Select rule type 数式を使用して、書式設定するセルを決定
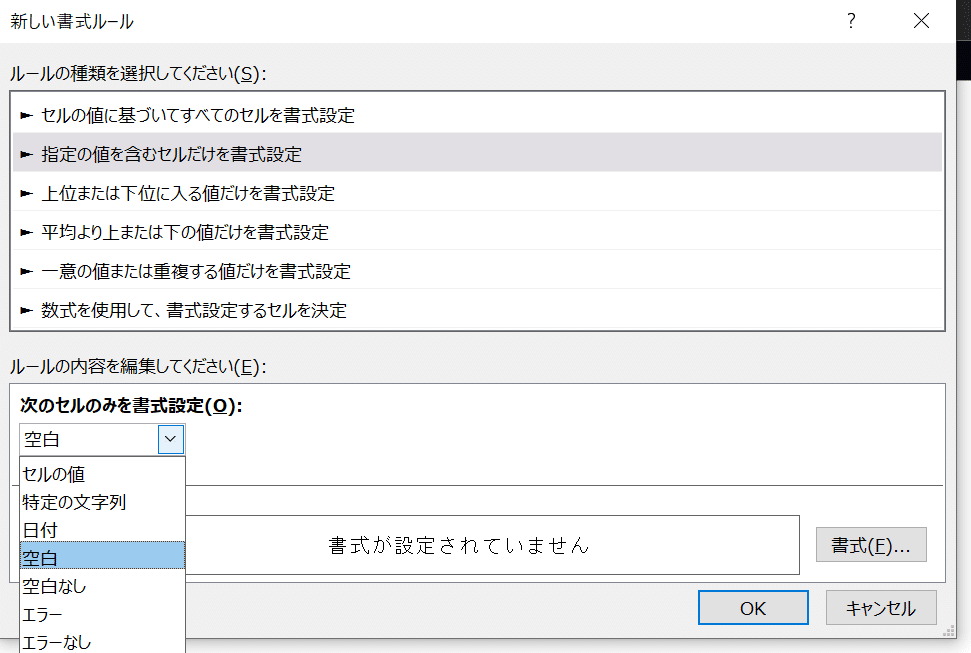This screenshot has width=971, height=653. click(477, 310)
